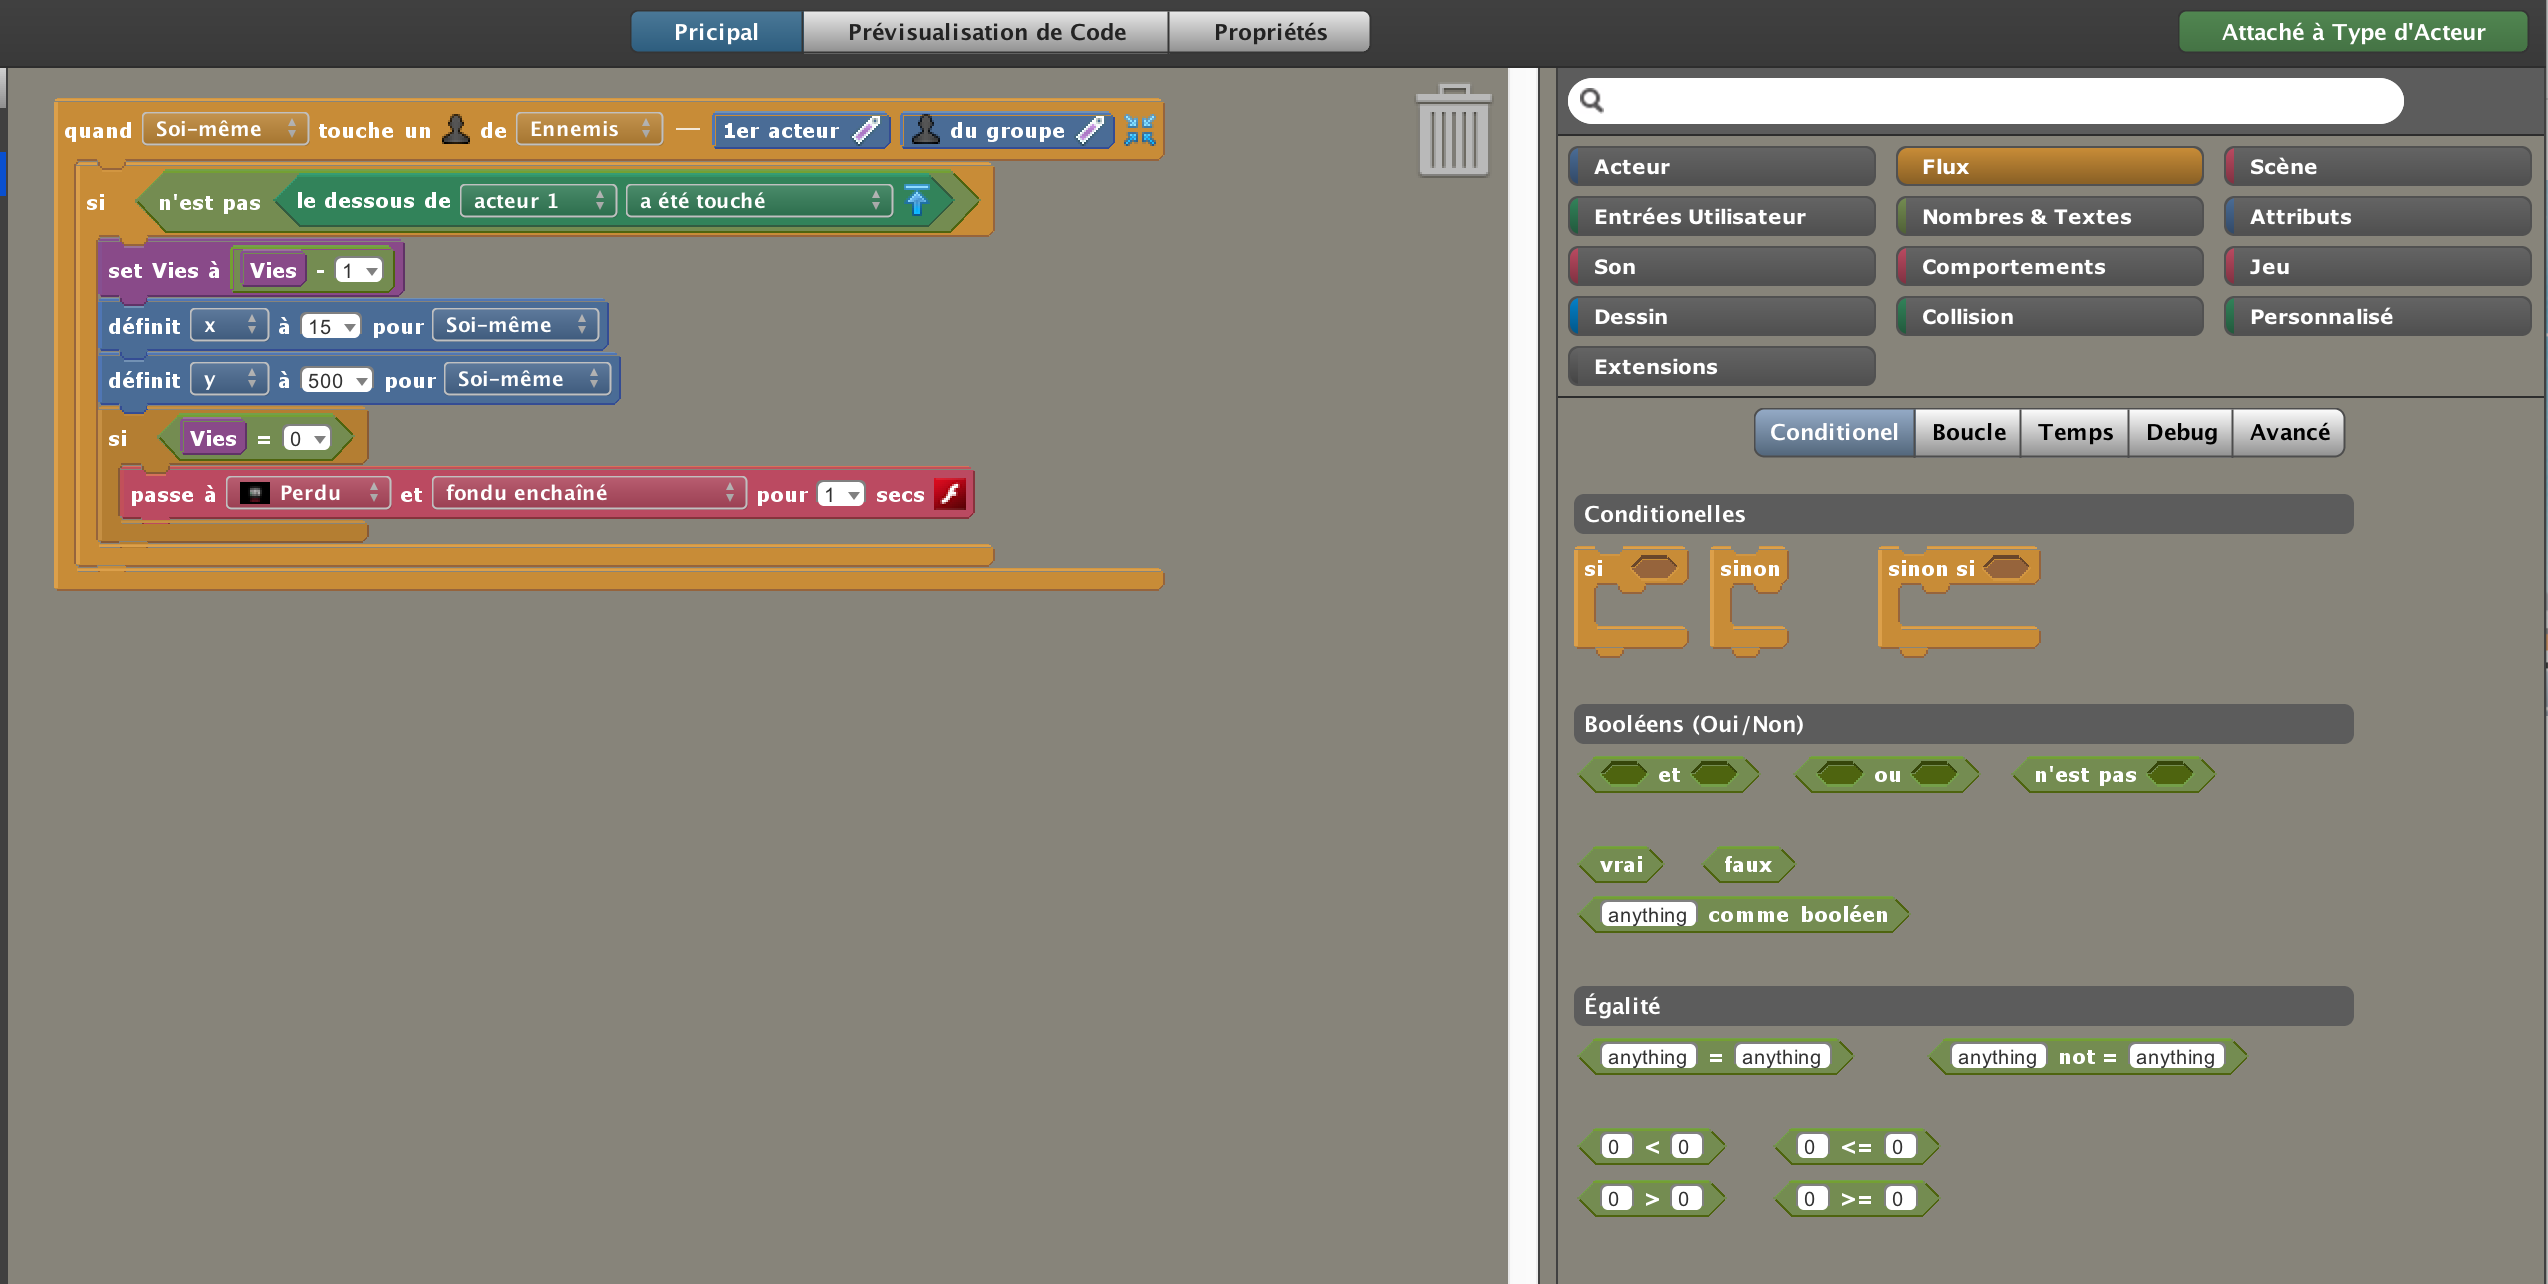Pick the "n'est pas" palette block

coord(2114,774)
